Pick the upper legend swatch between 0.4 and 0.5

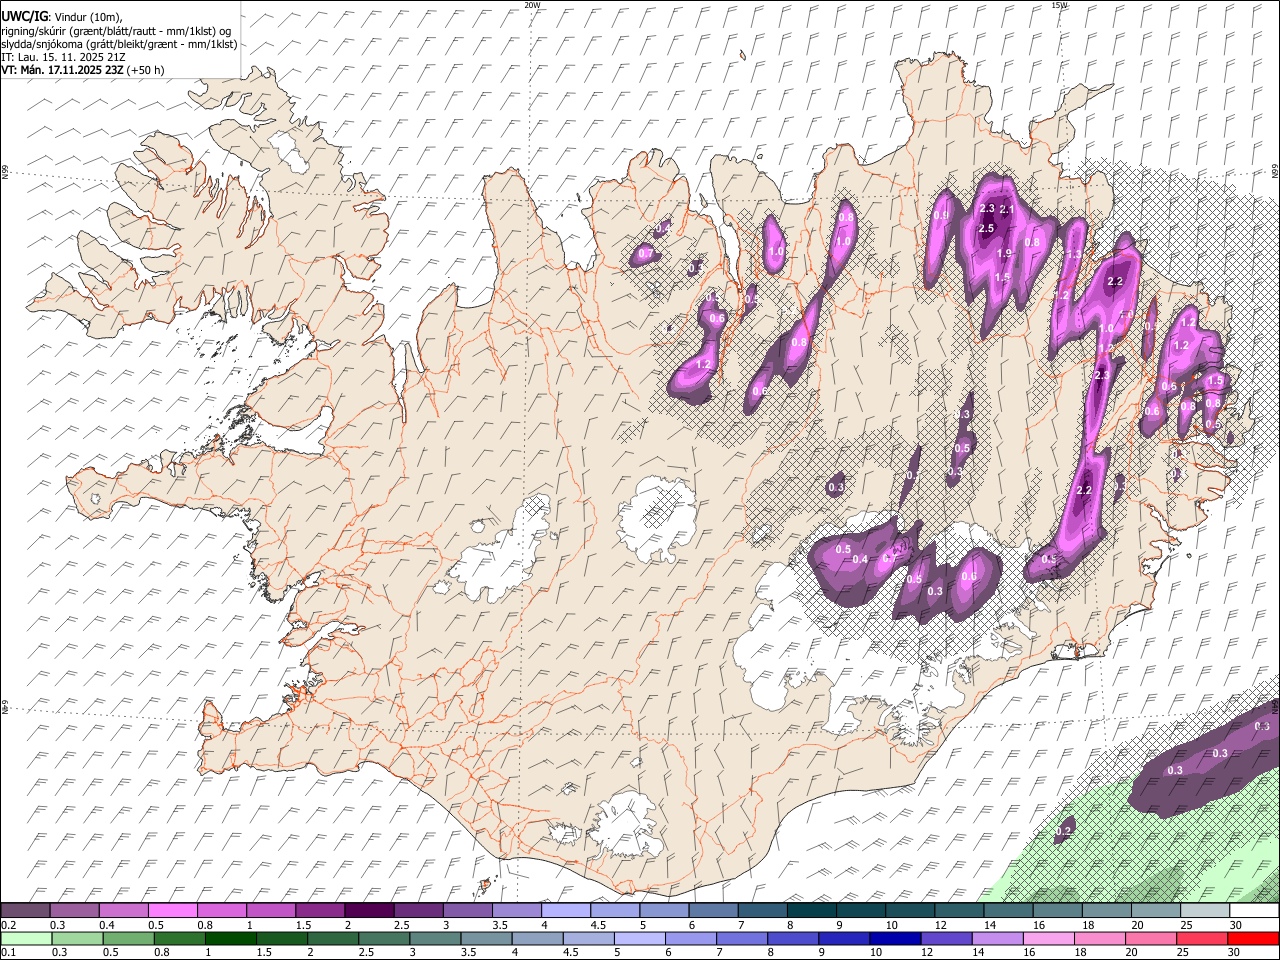[x=123, y=911]
